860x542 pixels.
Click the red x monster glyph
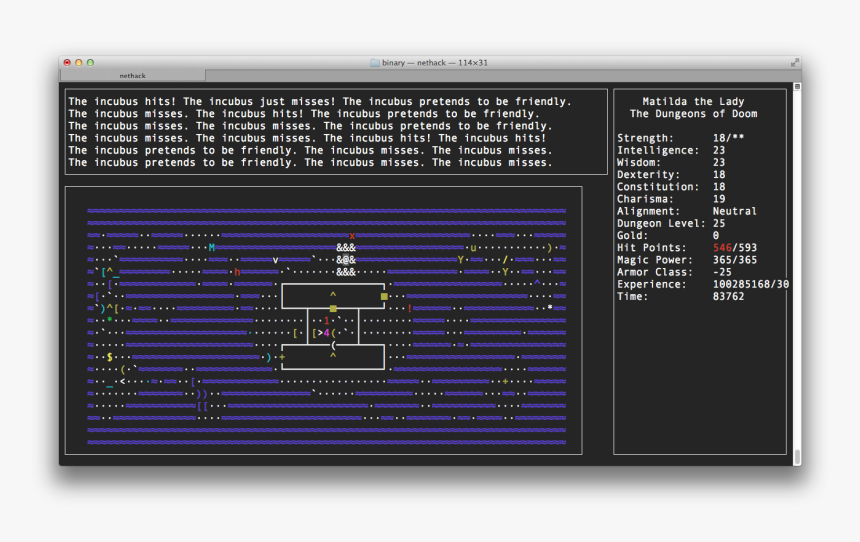(352, 236)
